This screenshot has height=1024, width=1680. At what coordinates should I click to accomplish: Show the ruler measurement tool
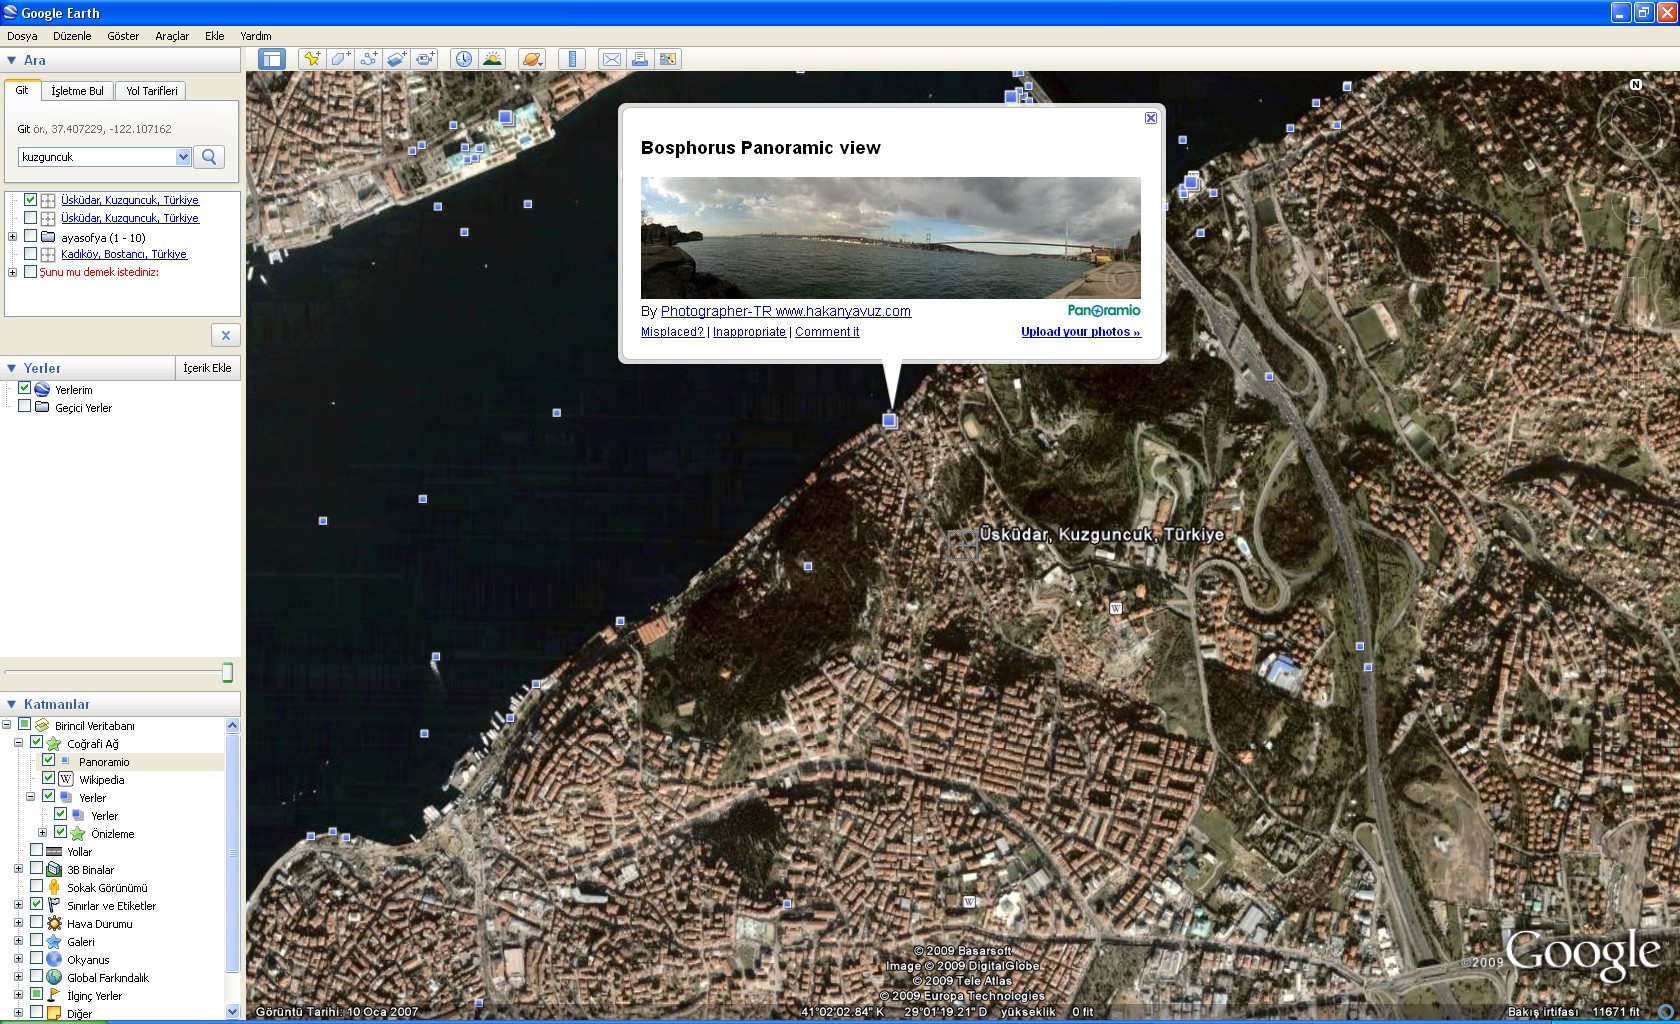pyautogui.click(x=572, y=59)
